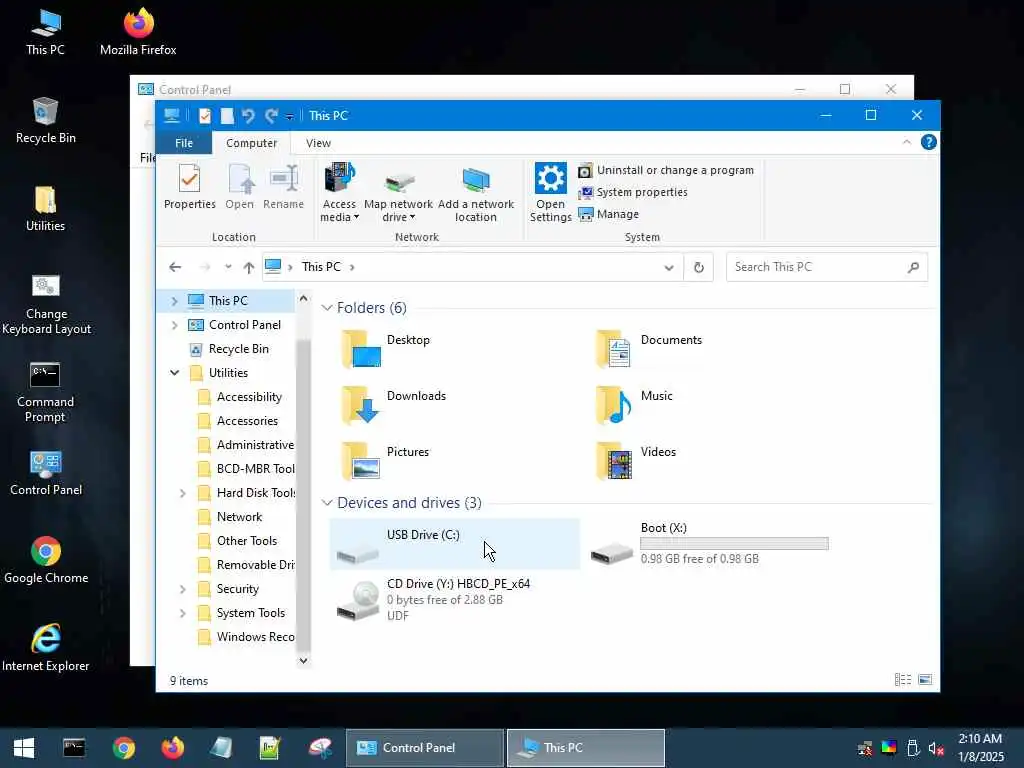Click the muted volume tray icon
Screen dimensions: 1024x768
(936, 748)
